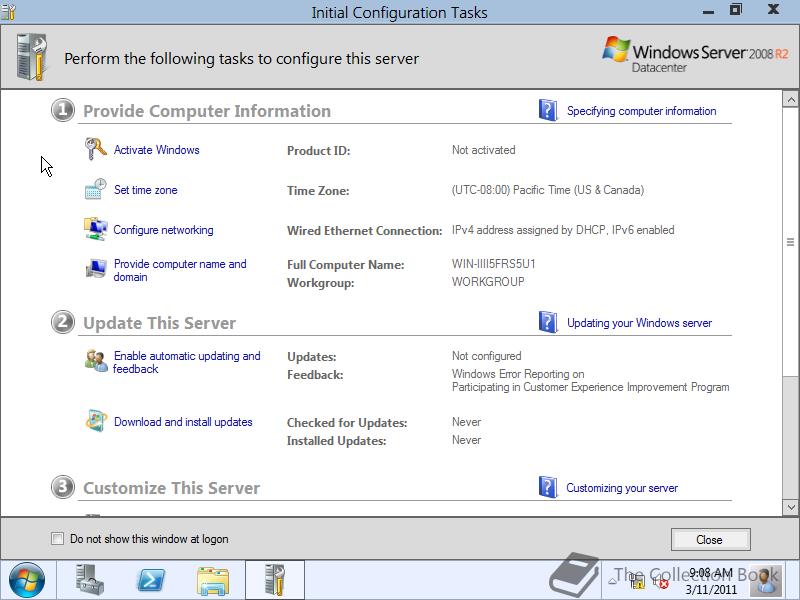800x600 pixels.
Task: Click the window title bar system icon
Action: [9, 11]
